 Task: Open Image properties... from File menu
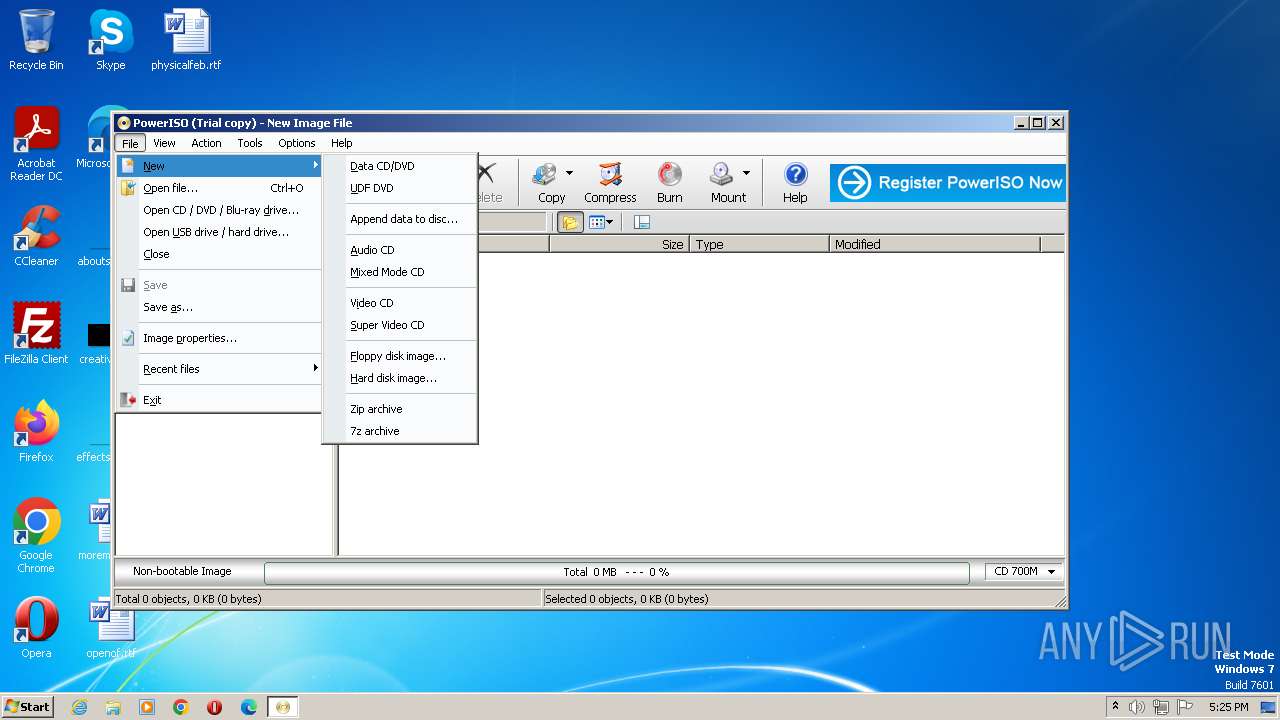pyautogui.click(x=219, y=338)
